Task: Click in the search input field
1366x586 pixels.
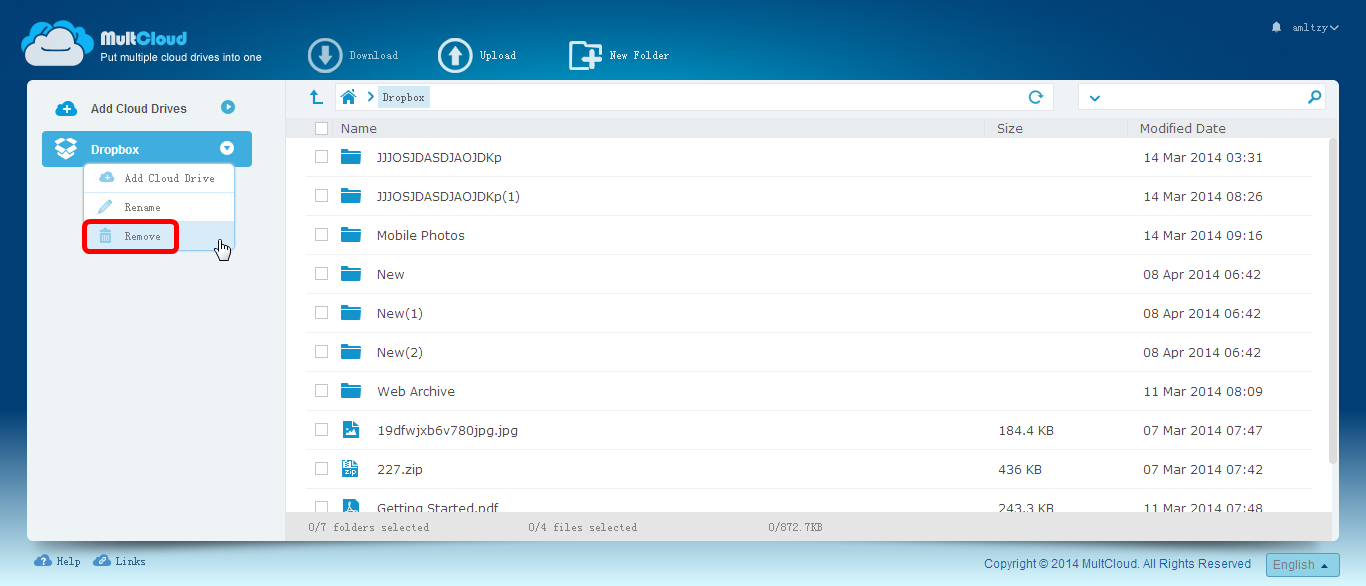Action: 1203,97
